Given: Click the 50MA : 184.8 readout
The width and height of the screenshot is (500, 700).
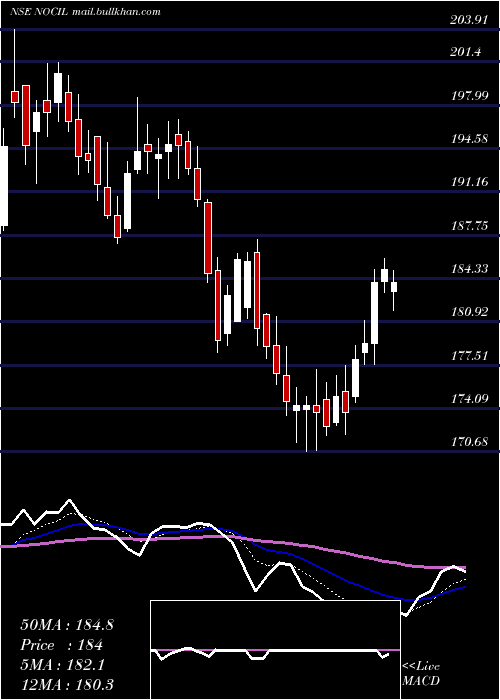Looking at the screenshot, I should tap(67, 625).
